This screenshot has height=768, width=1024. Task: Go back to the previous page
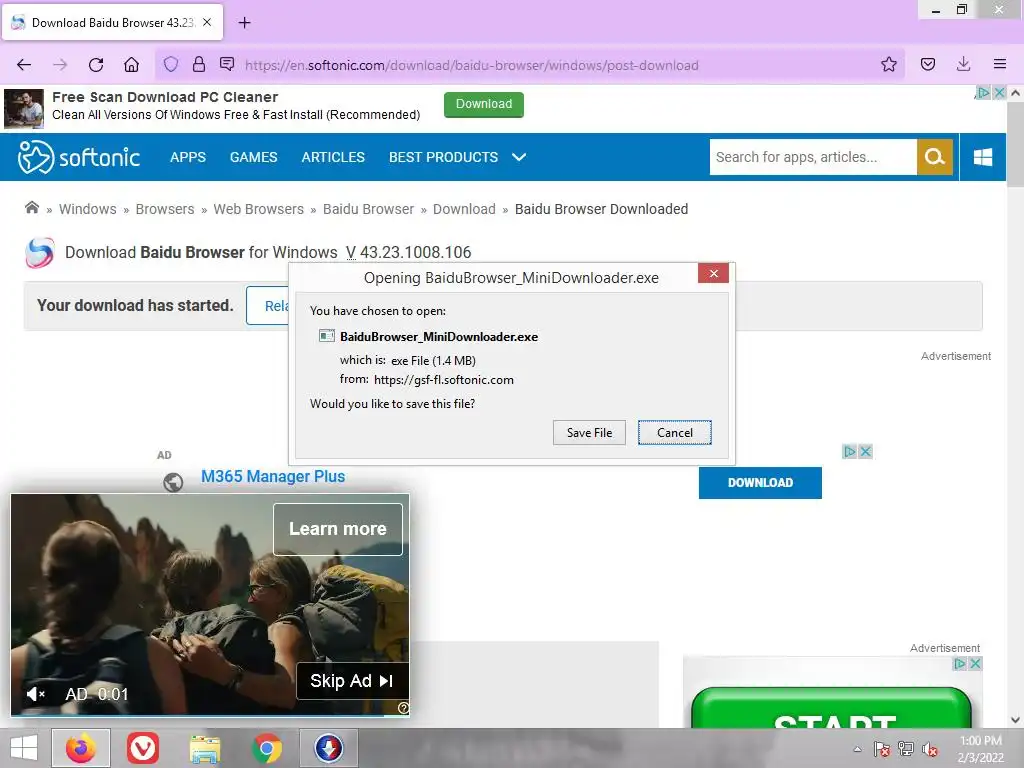(24, 65)
